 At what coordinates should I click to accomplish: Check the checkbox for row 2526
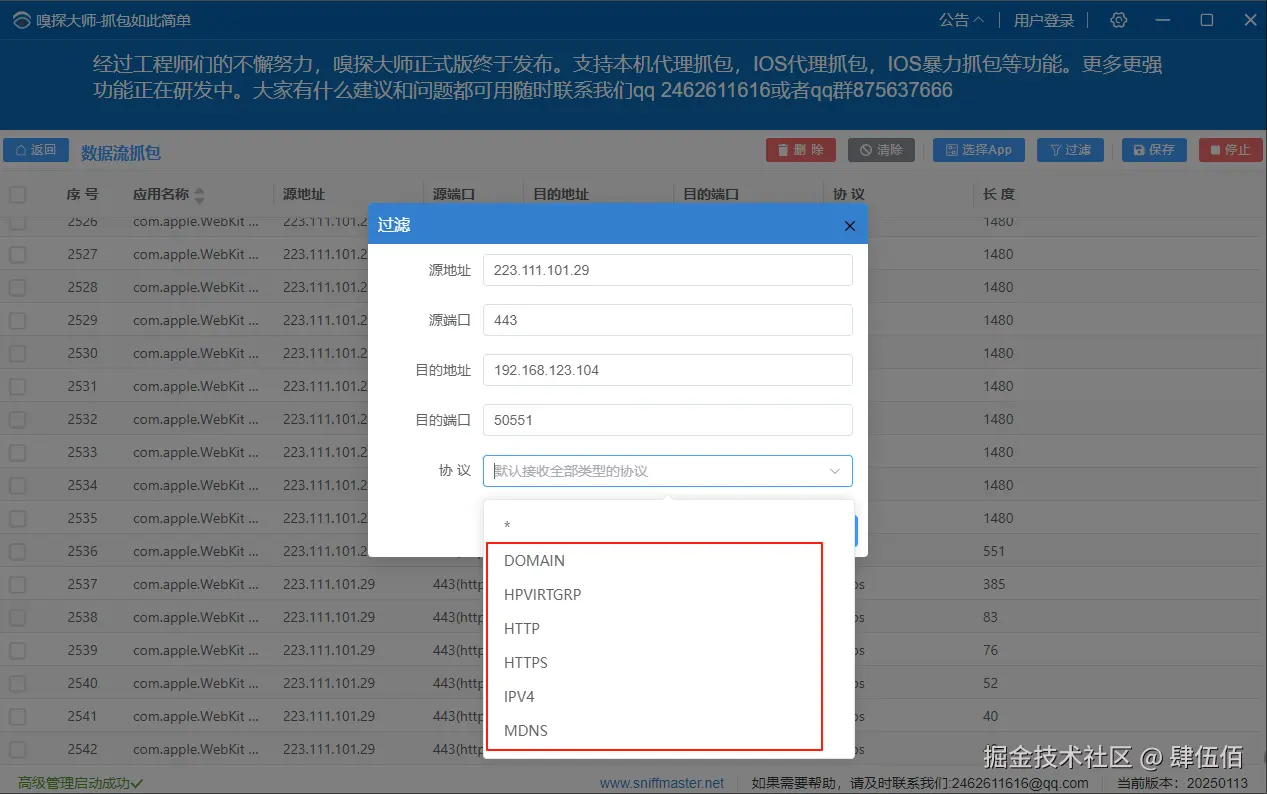[17, 221]
